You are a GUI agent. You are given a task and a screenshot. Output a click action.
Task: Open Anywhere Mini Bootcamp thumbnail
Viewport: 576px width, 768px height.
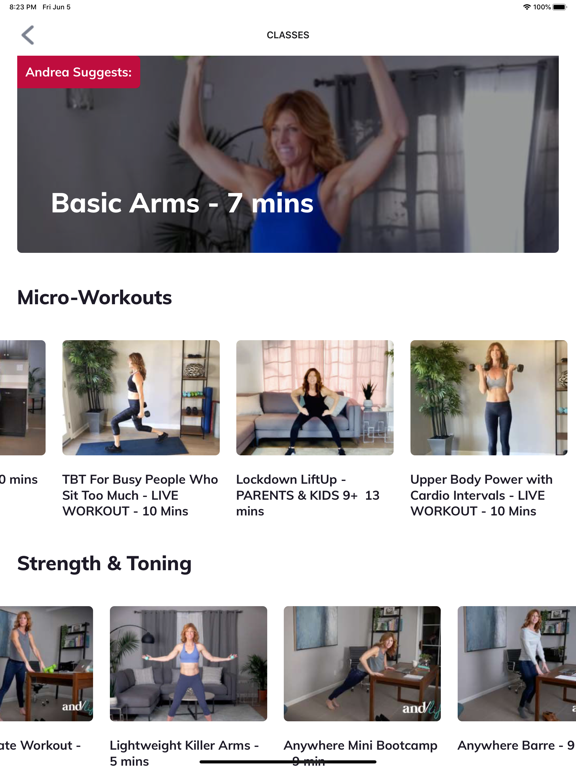[x=362, y=664]
